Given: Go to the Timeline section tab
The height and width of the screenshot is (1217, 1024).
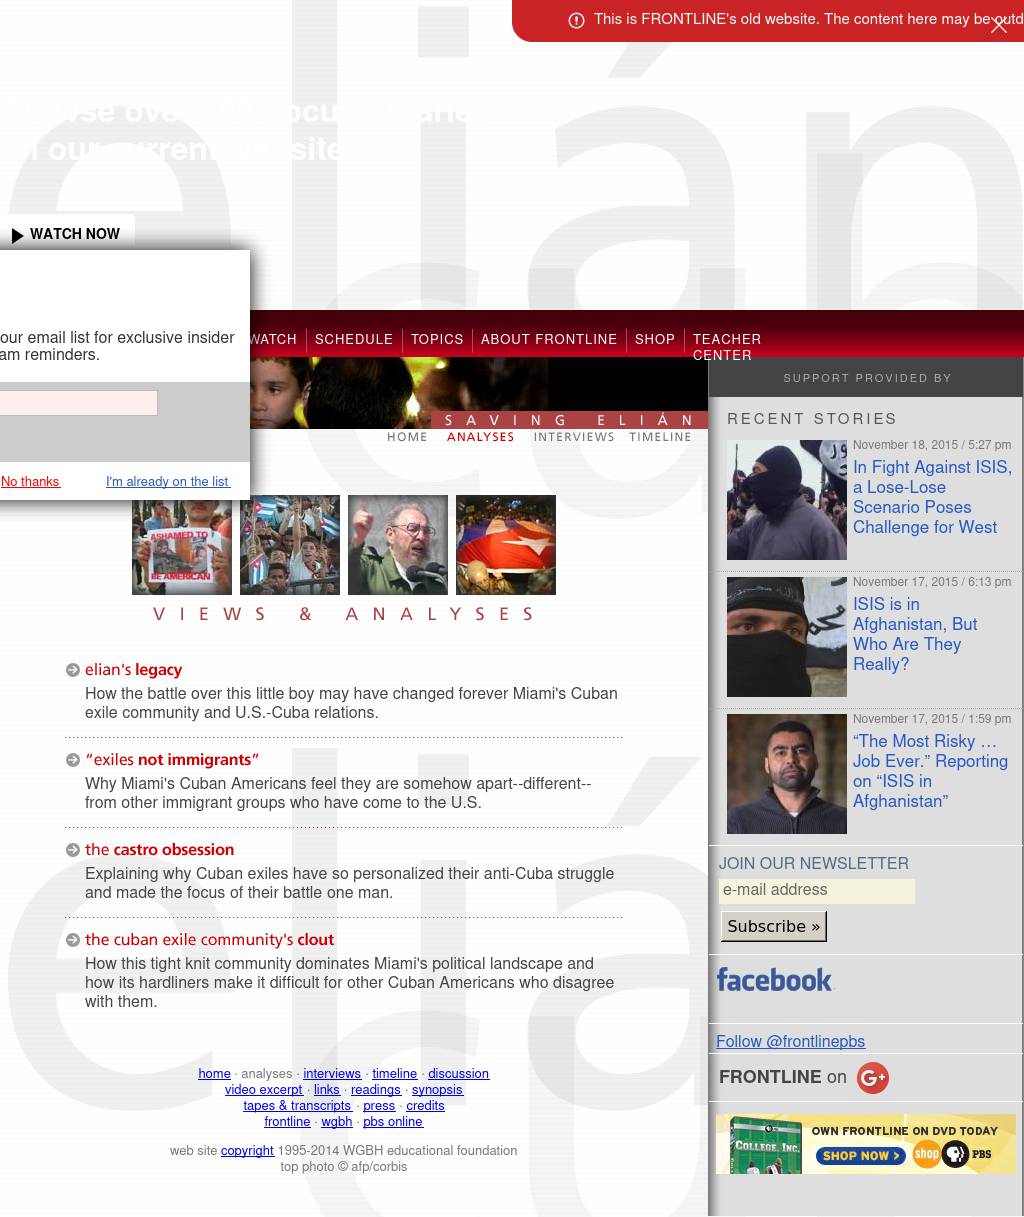Looking at the screenshot, I should pos(660,437).
